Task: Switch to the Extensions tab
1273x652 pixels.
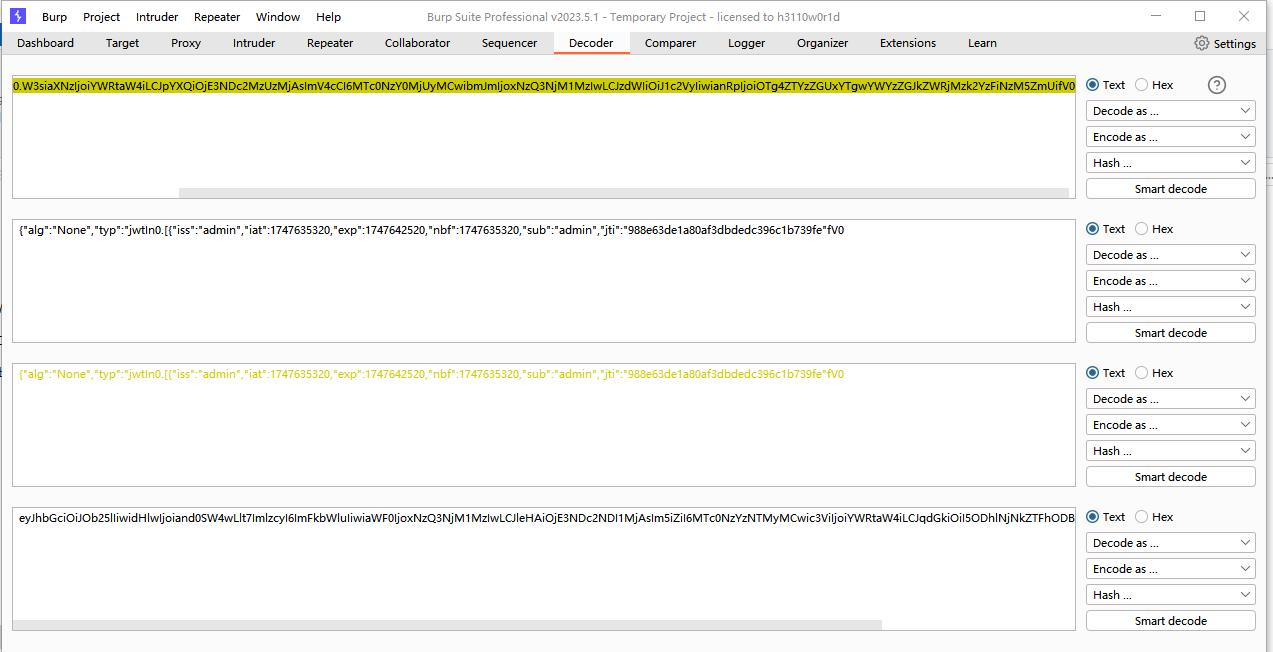Action: click(x=908, y=43)
